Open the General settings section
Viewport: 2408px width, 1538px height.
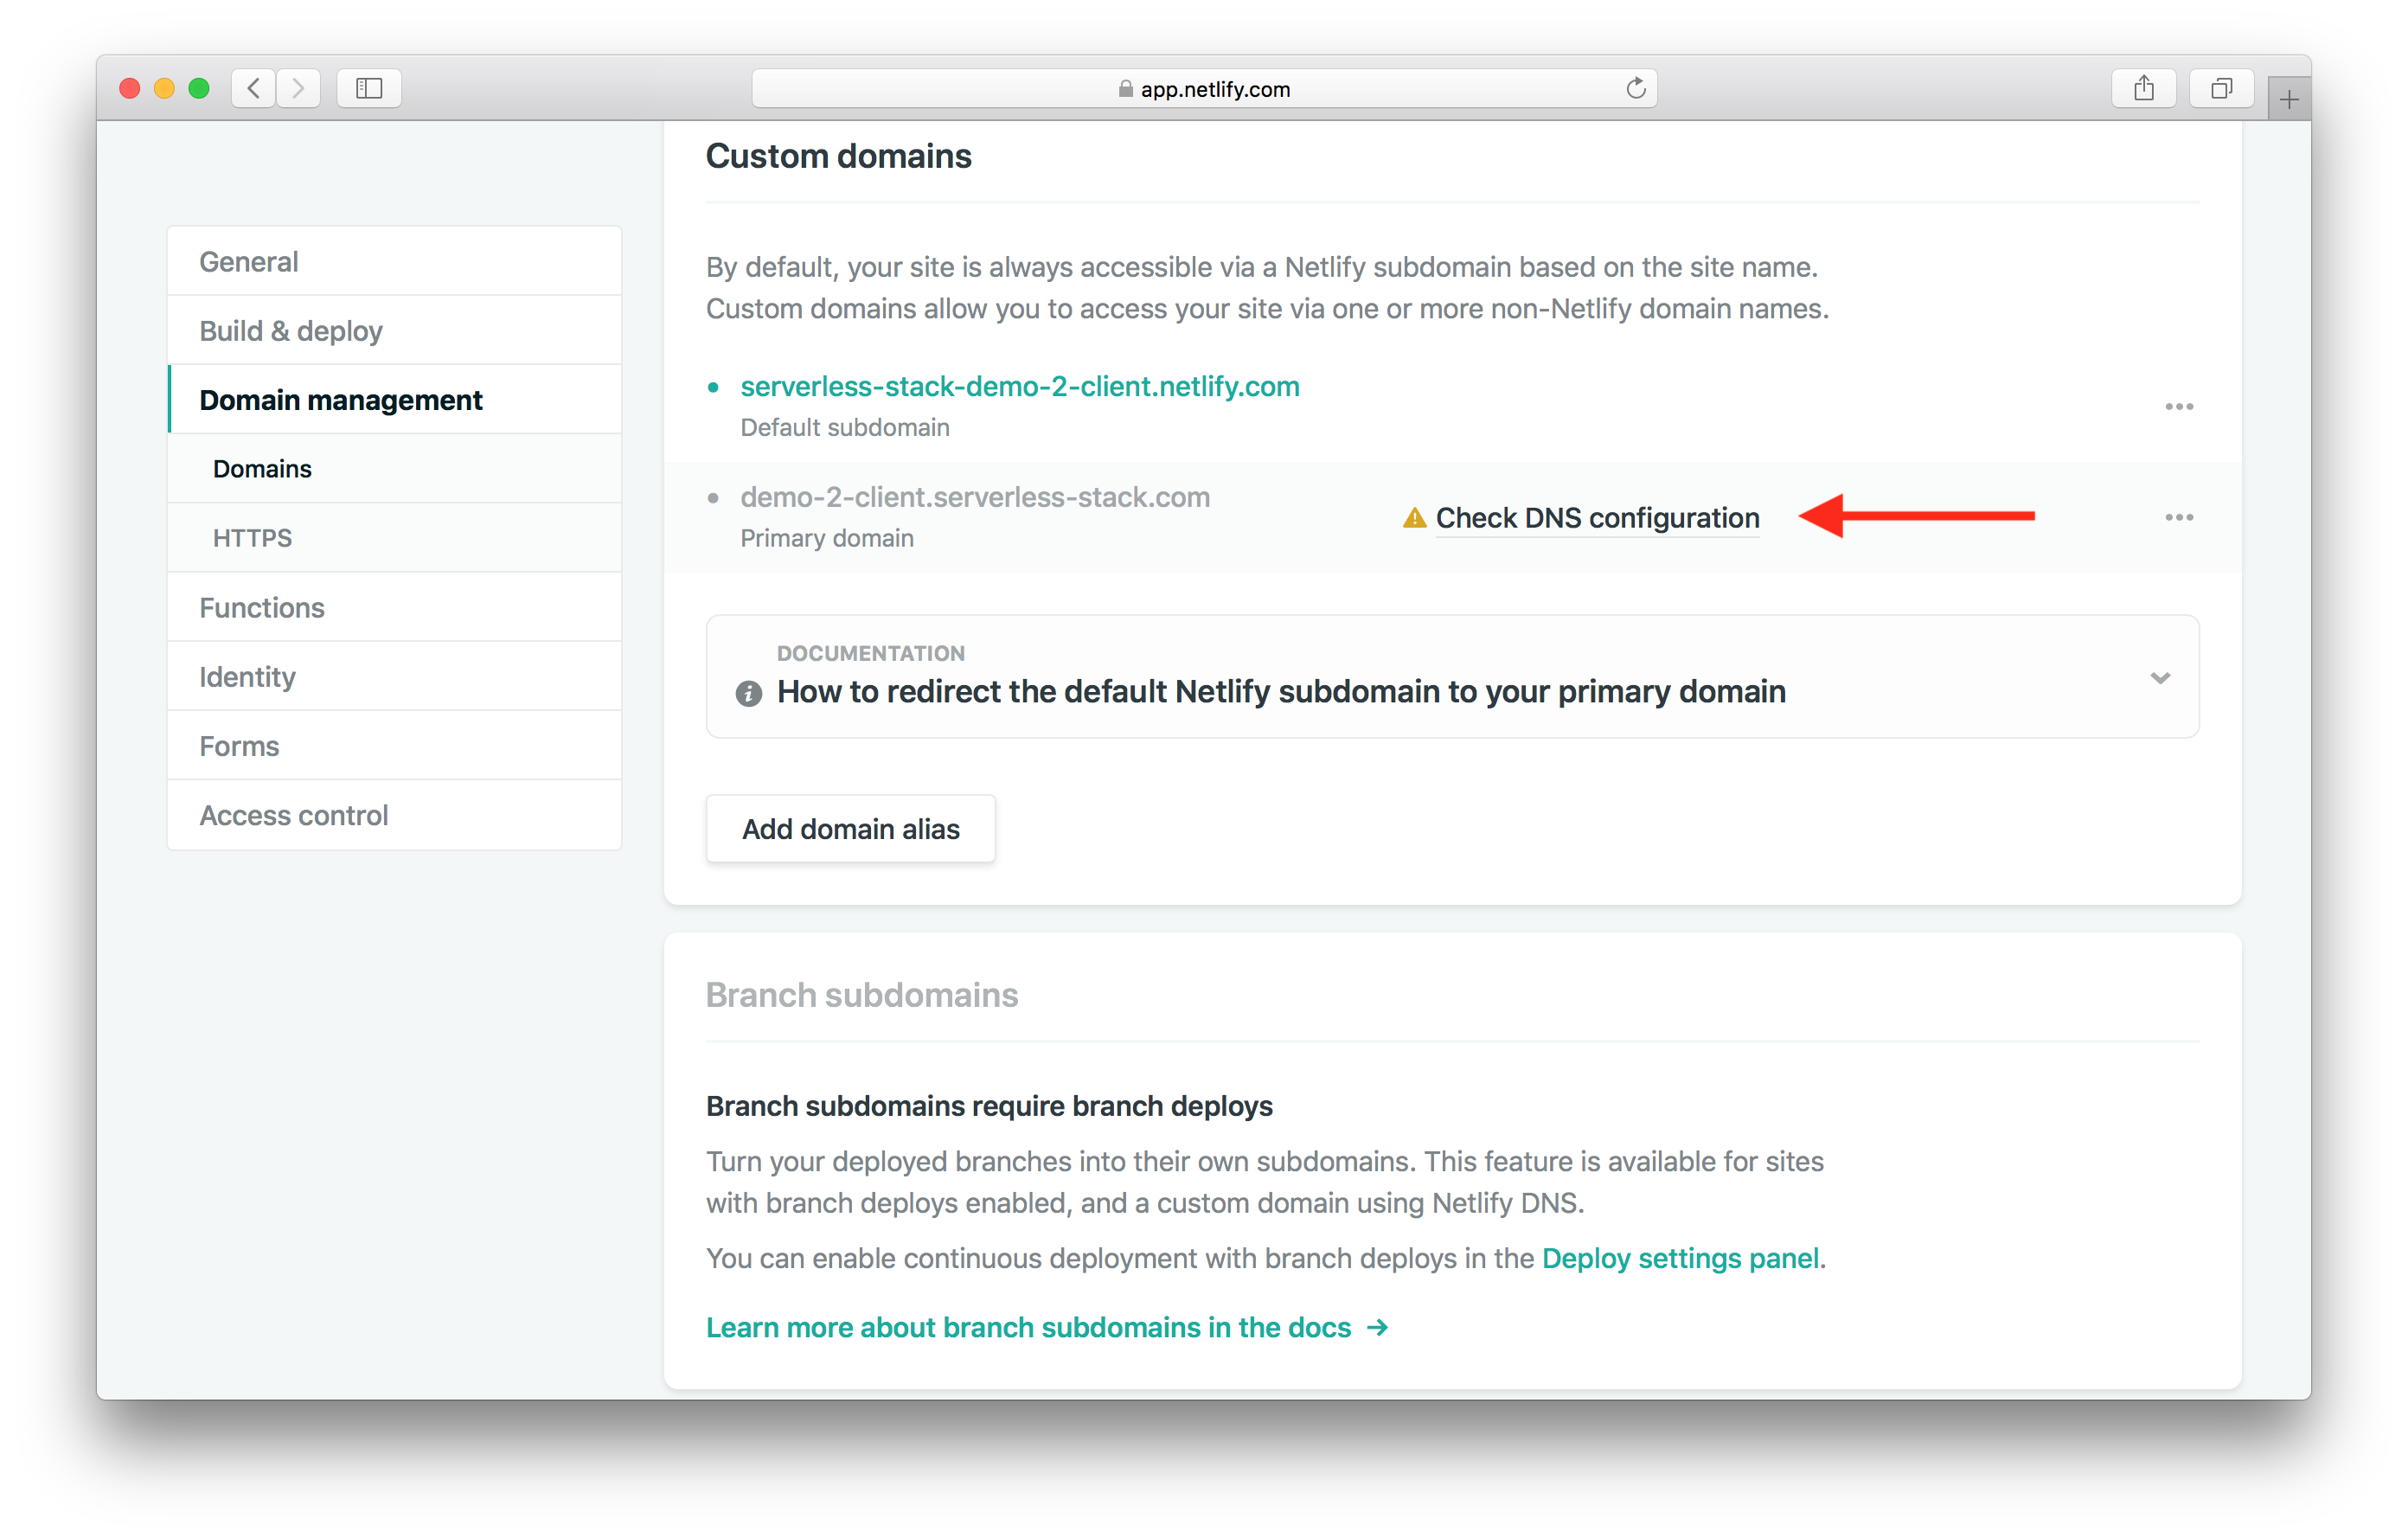click(x=249, y=262)
